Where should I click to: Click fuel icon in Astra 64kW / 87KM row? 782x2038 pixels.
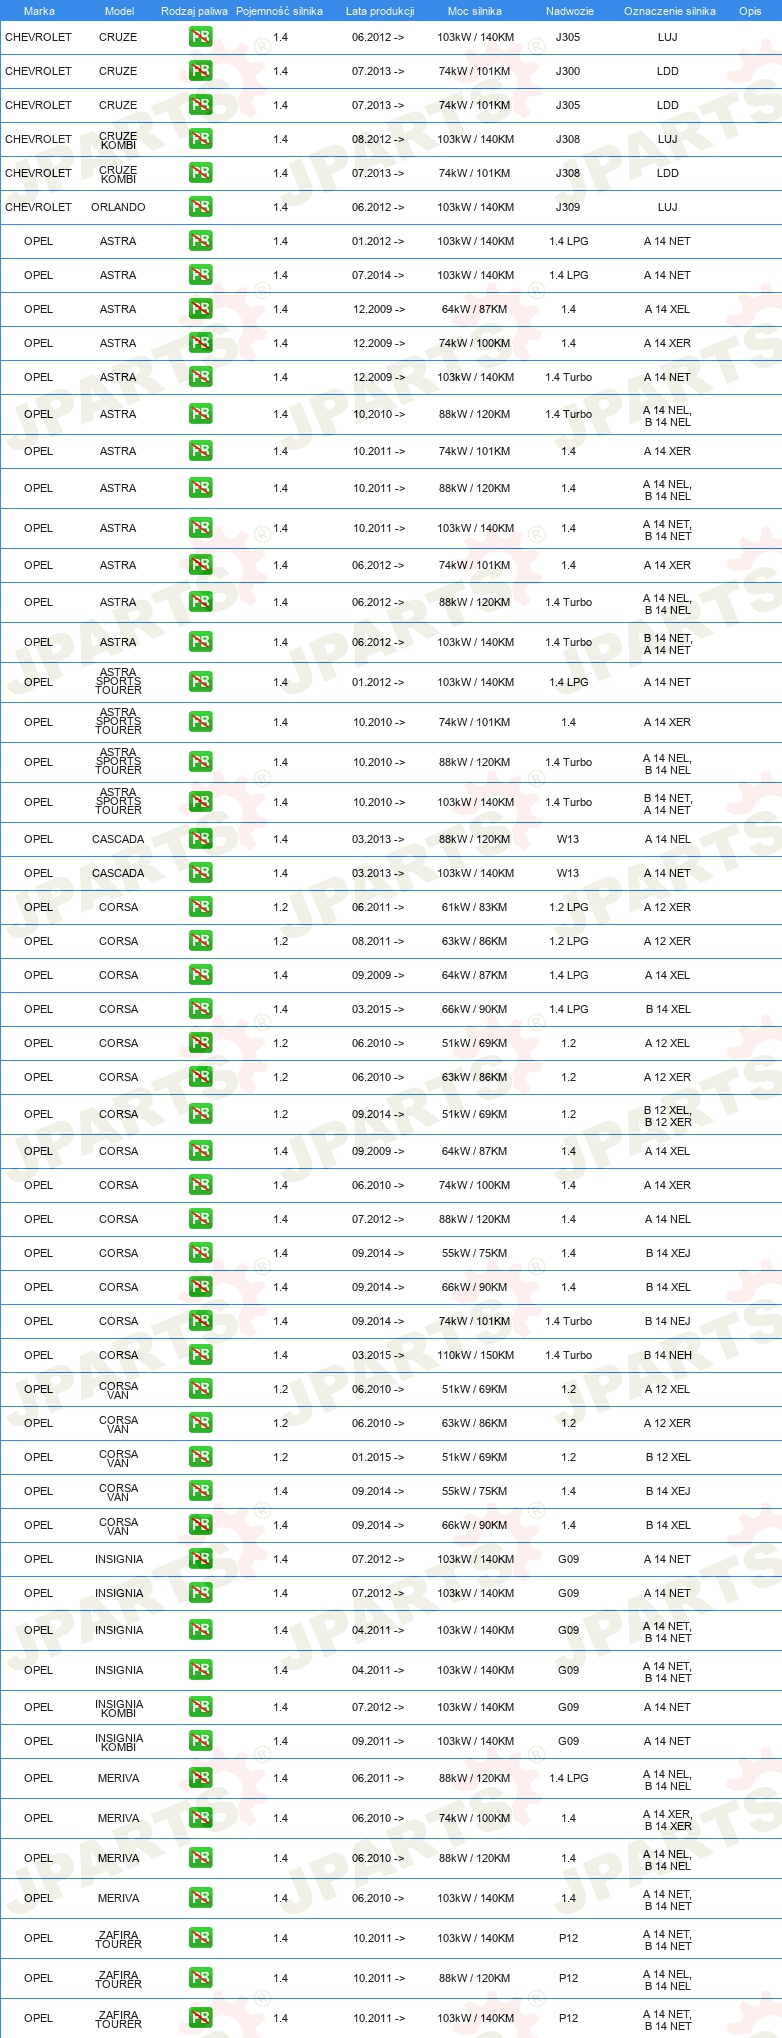(200, 309)
